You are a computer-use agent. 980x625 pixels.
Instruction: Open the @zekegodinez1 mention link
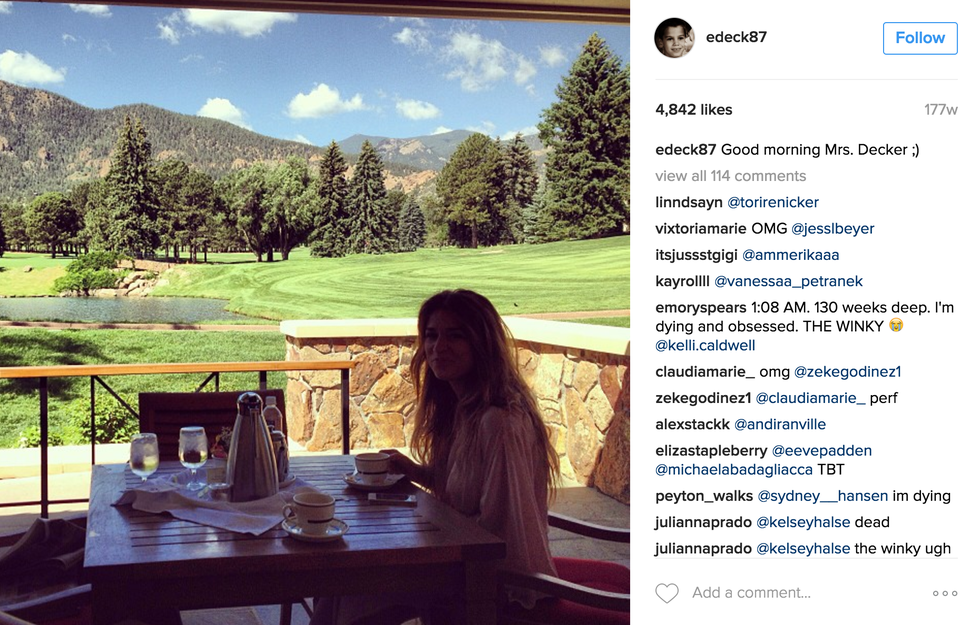(848, 372)
